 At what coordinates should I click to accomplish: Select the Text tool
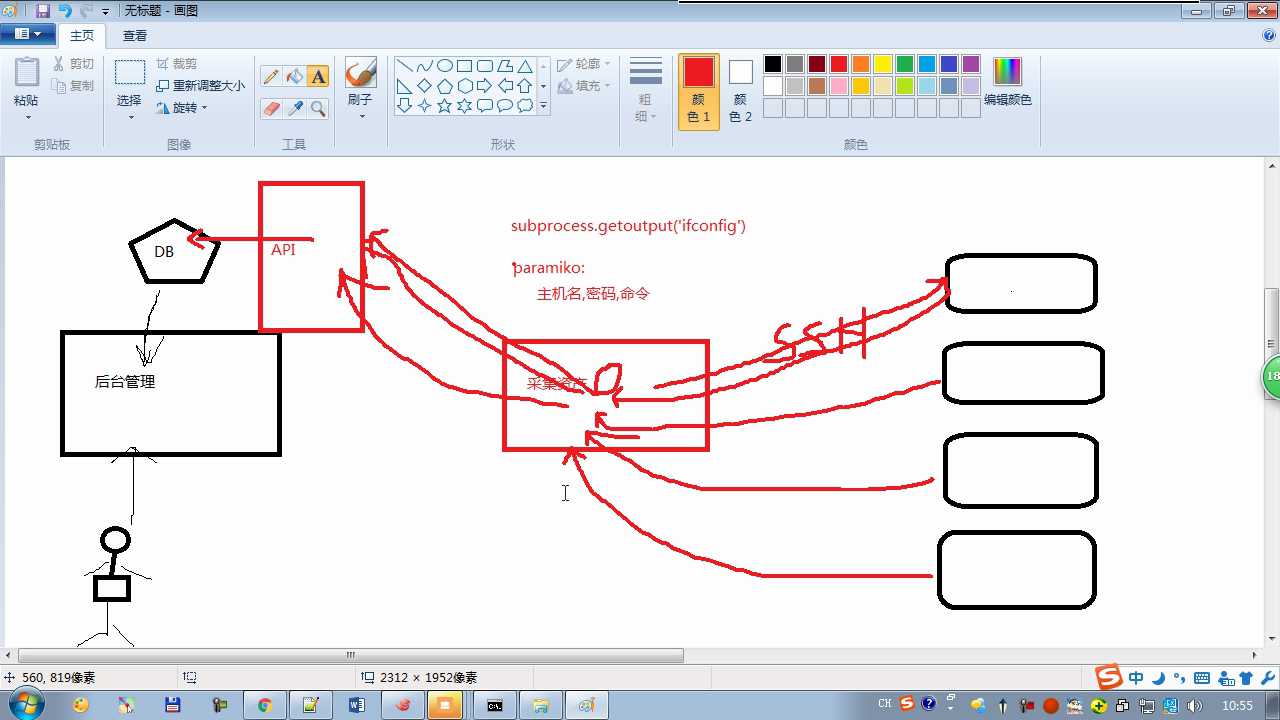318,77
